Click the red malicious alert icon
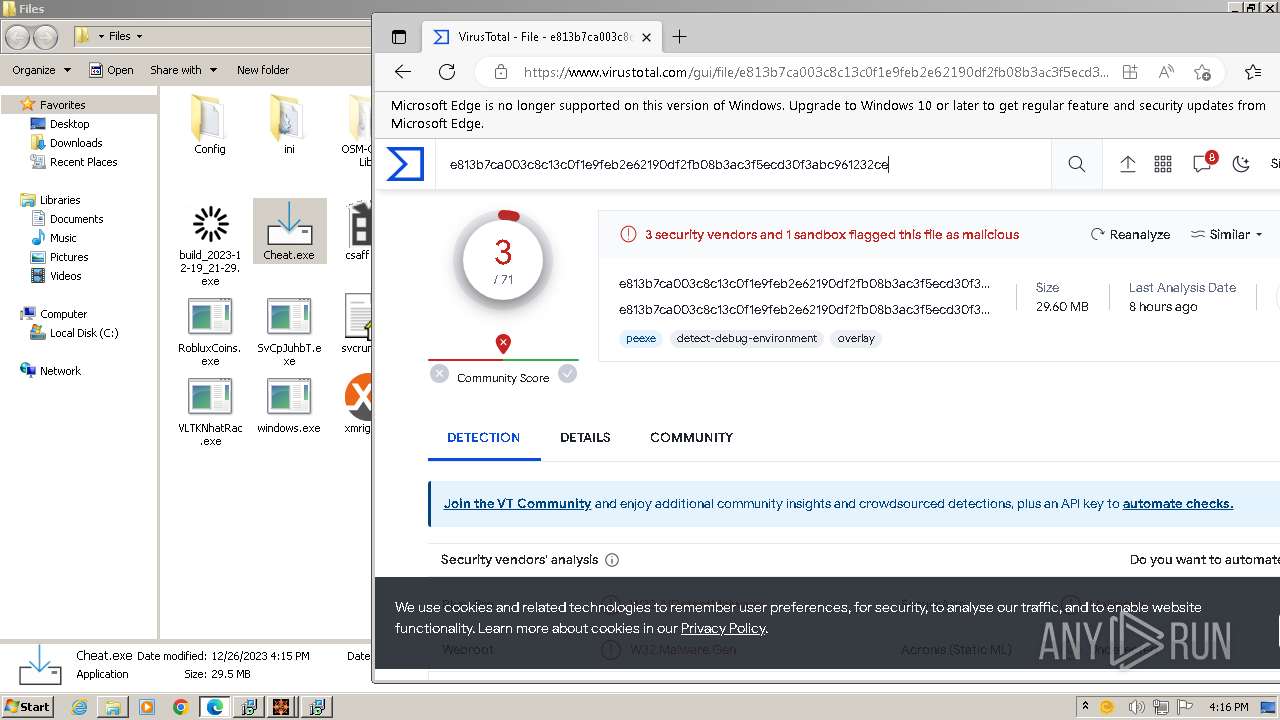 click(628, 234)
